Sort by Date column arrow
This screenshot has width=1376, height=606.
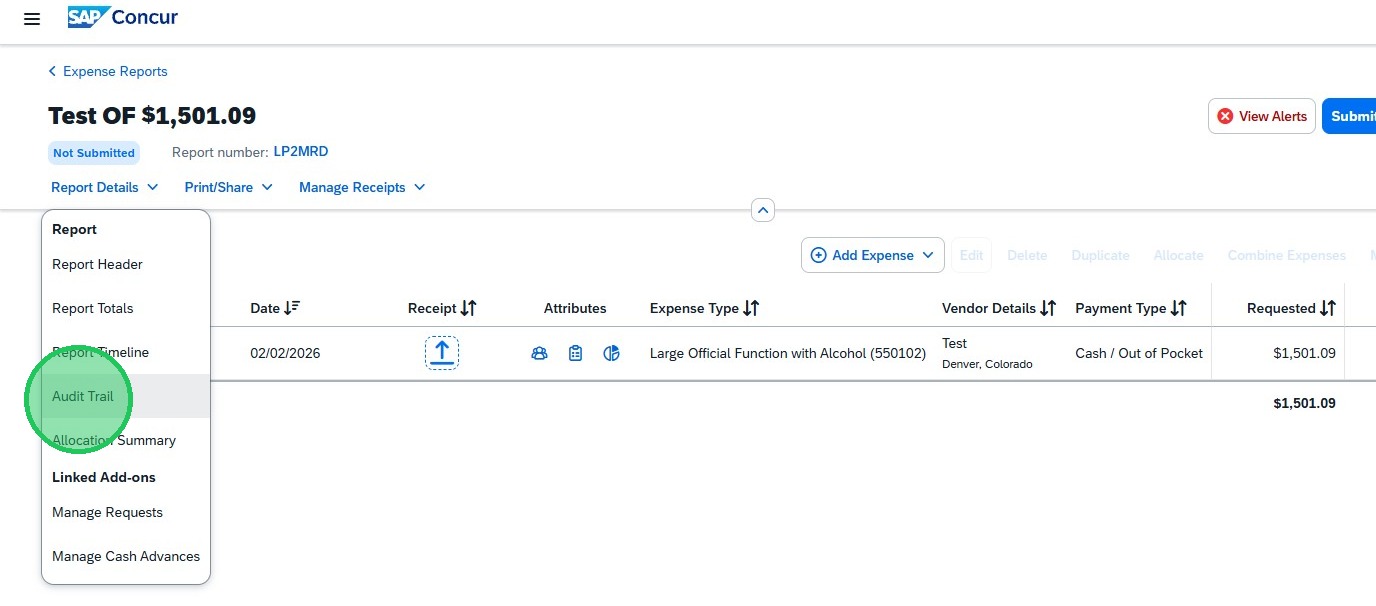(x=292, y=308)
